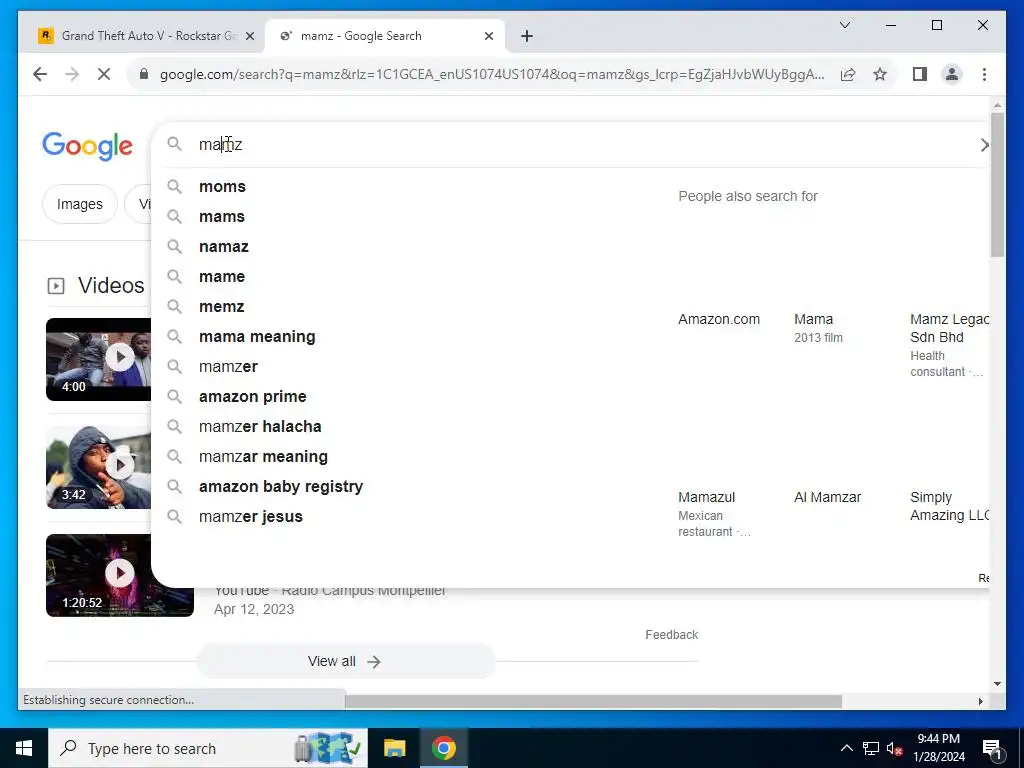Click the Feedback link

click(x=671, y=635)
